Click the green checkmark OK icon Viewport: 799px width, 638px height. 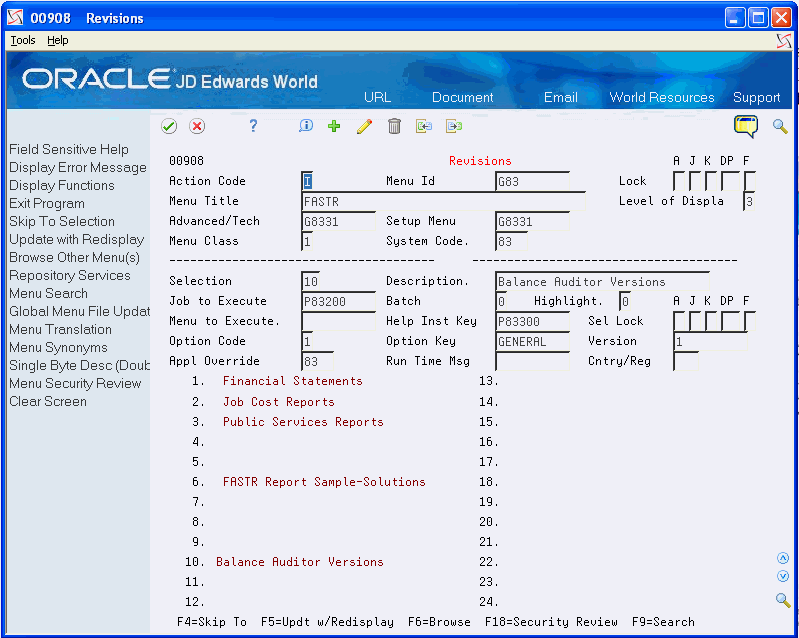tap(169, 126)
